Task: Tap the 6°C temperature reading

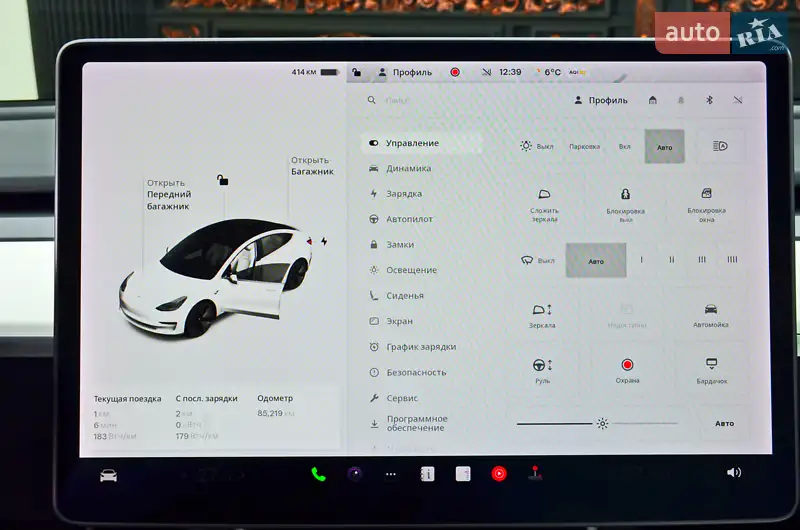Action: 552,72
